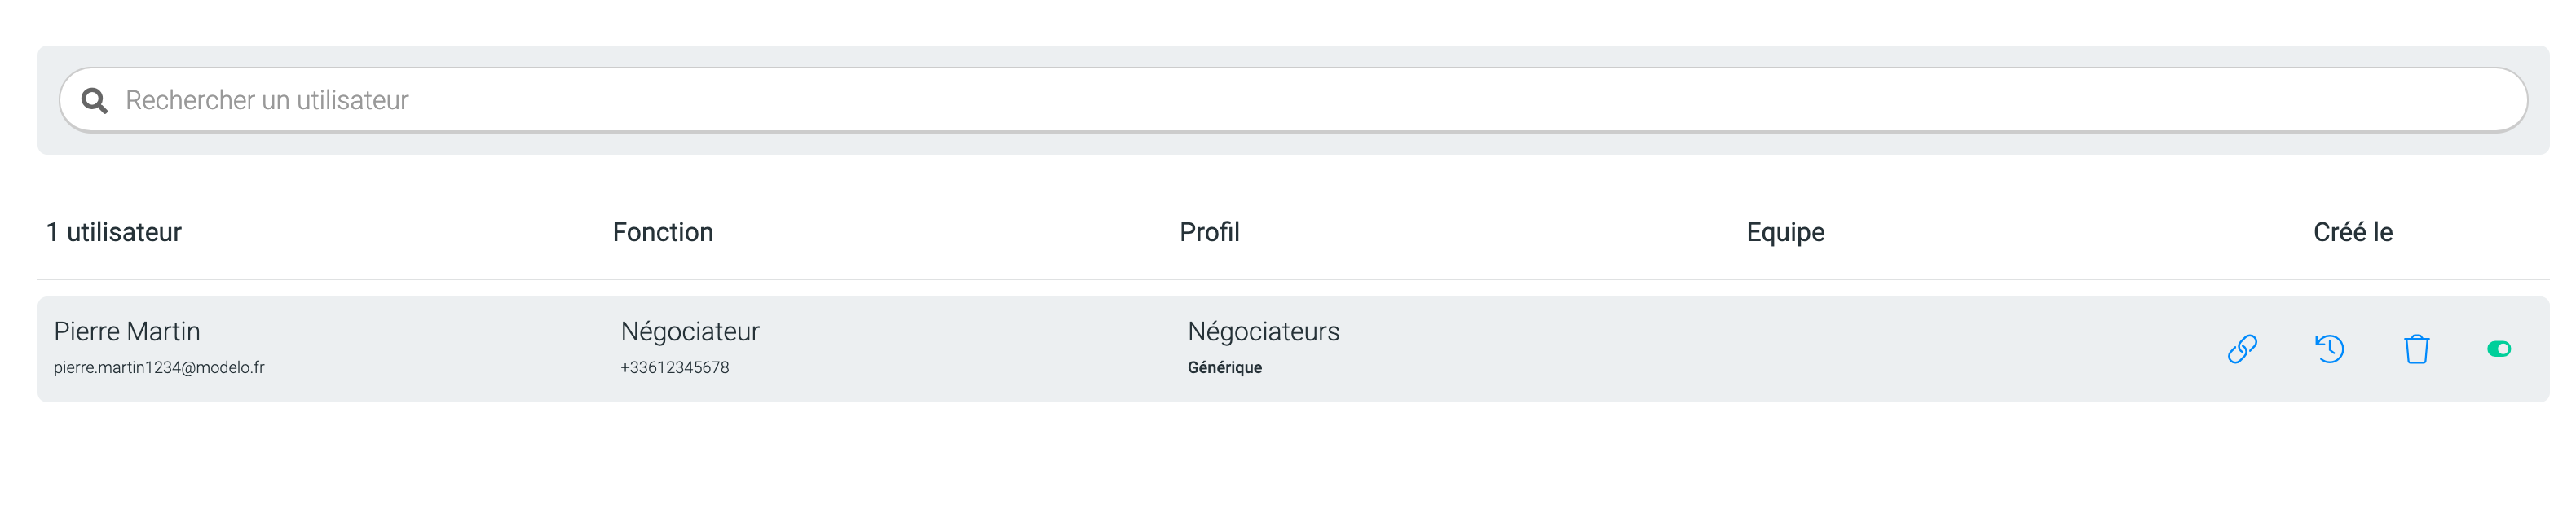Click the magnifying glass search icon

[x=94, y=100]
